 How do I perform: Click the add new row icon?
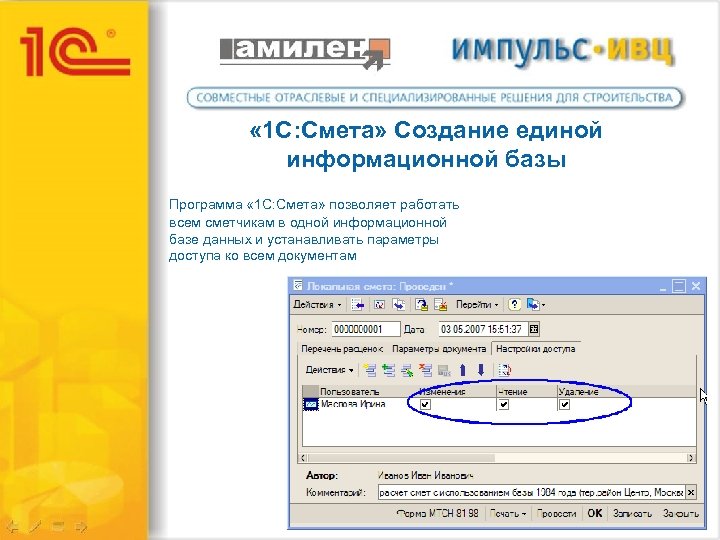(x=370, y=370)
